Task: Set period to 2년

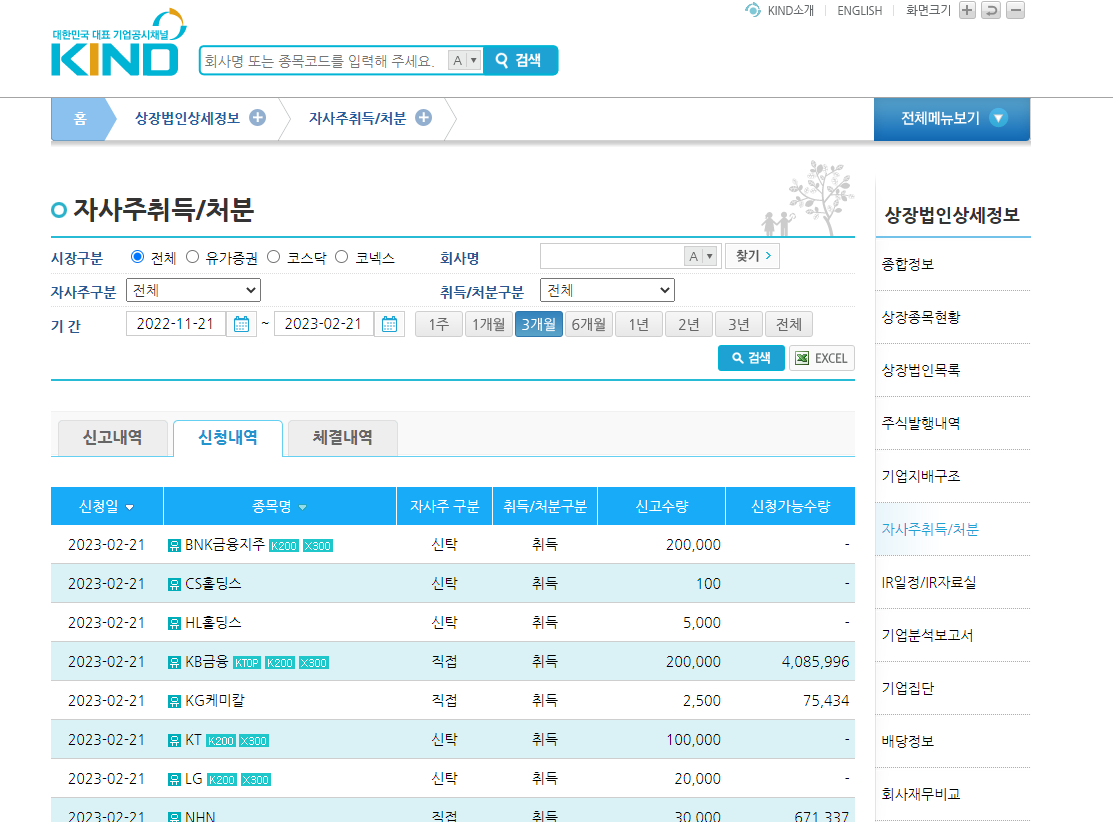Action: [689, 324]
